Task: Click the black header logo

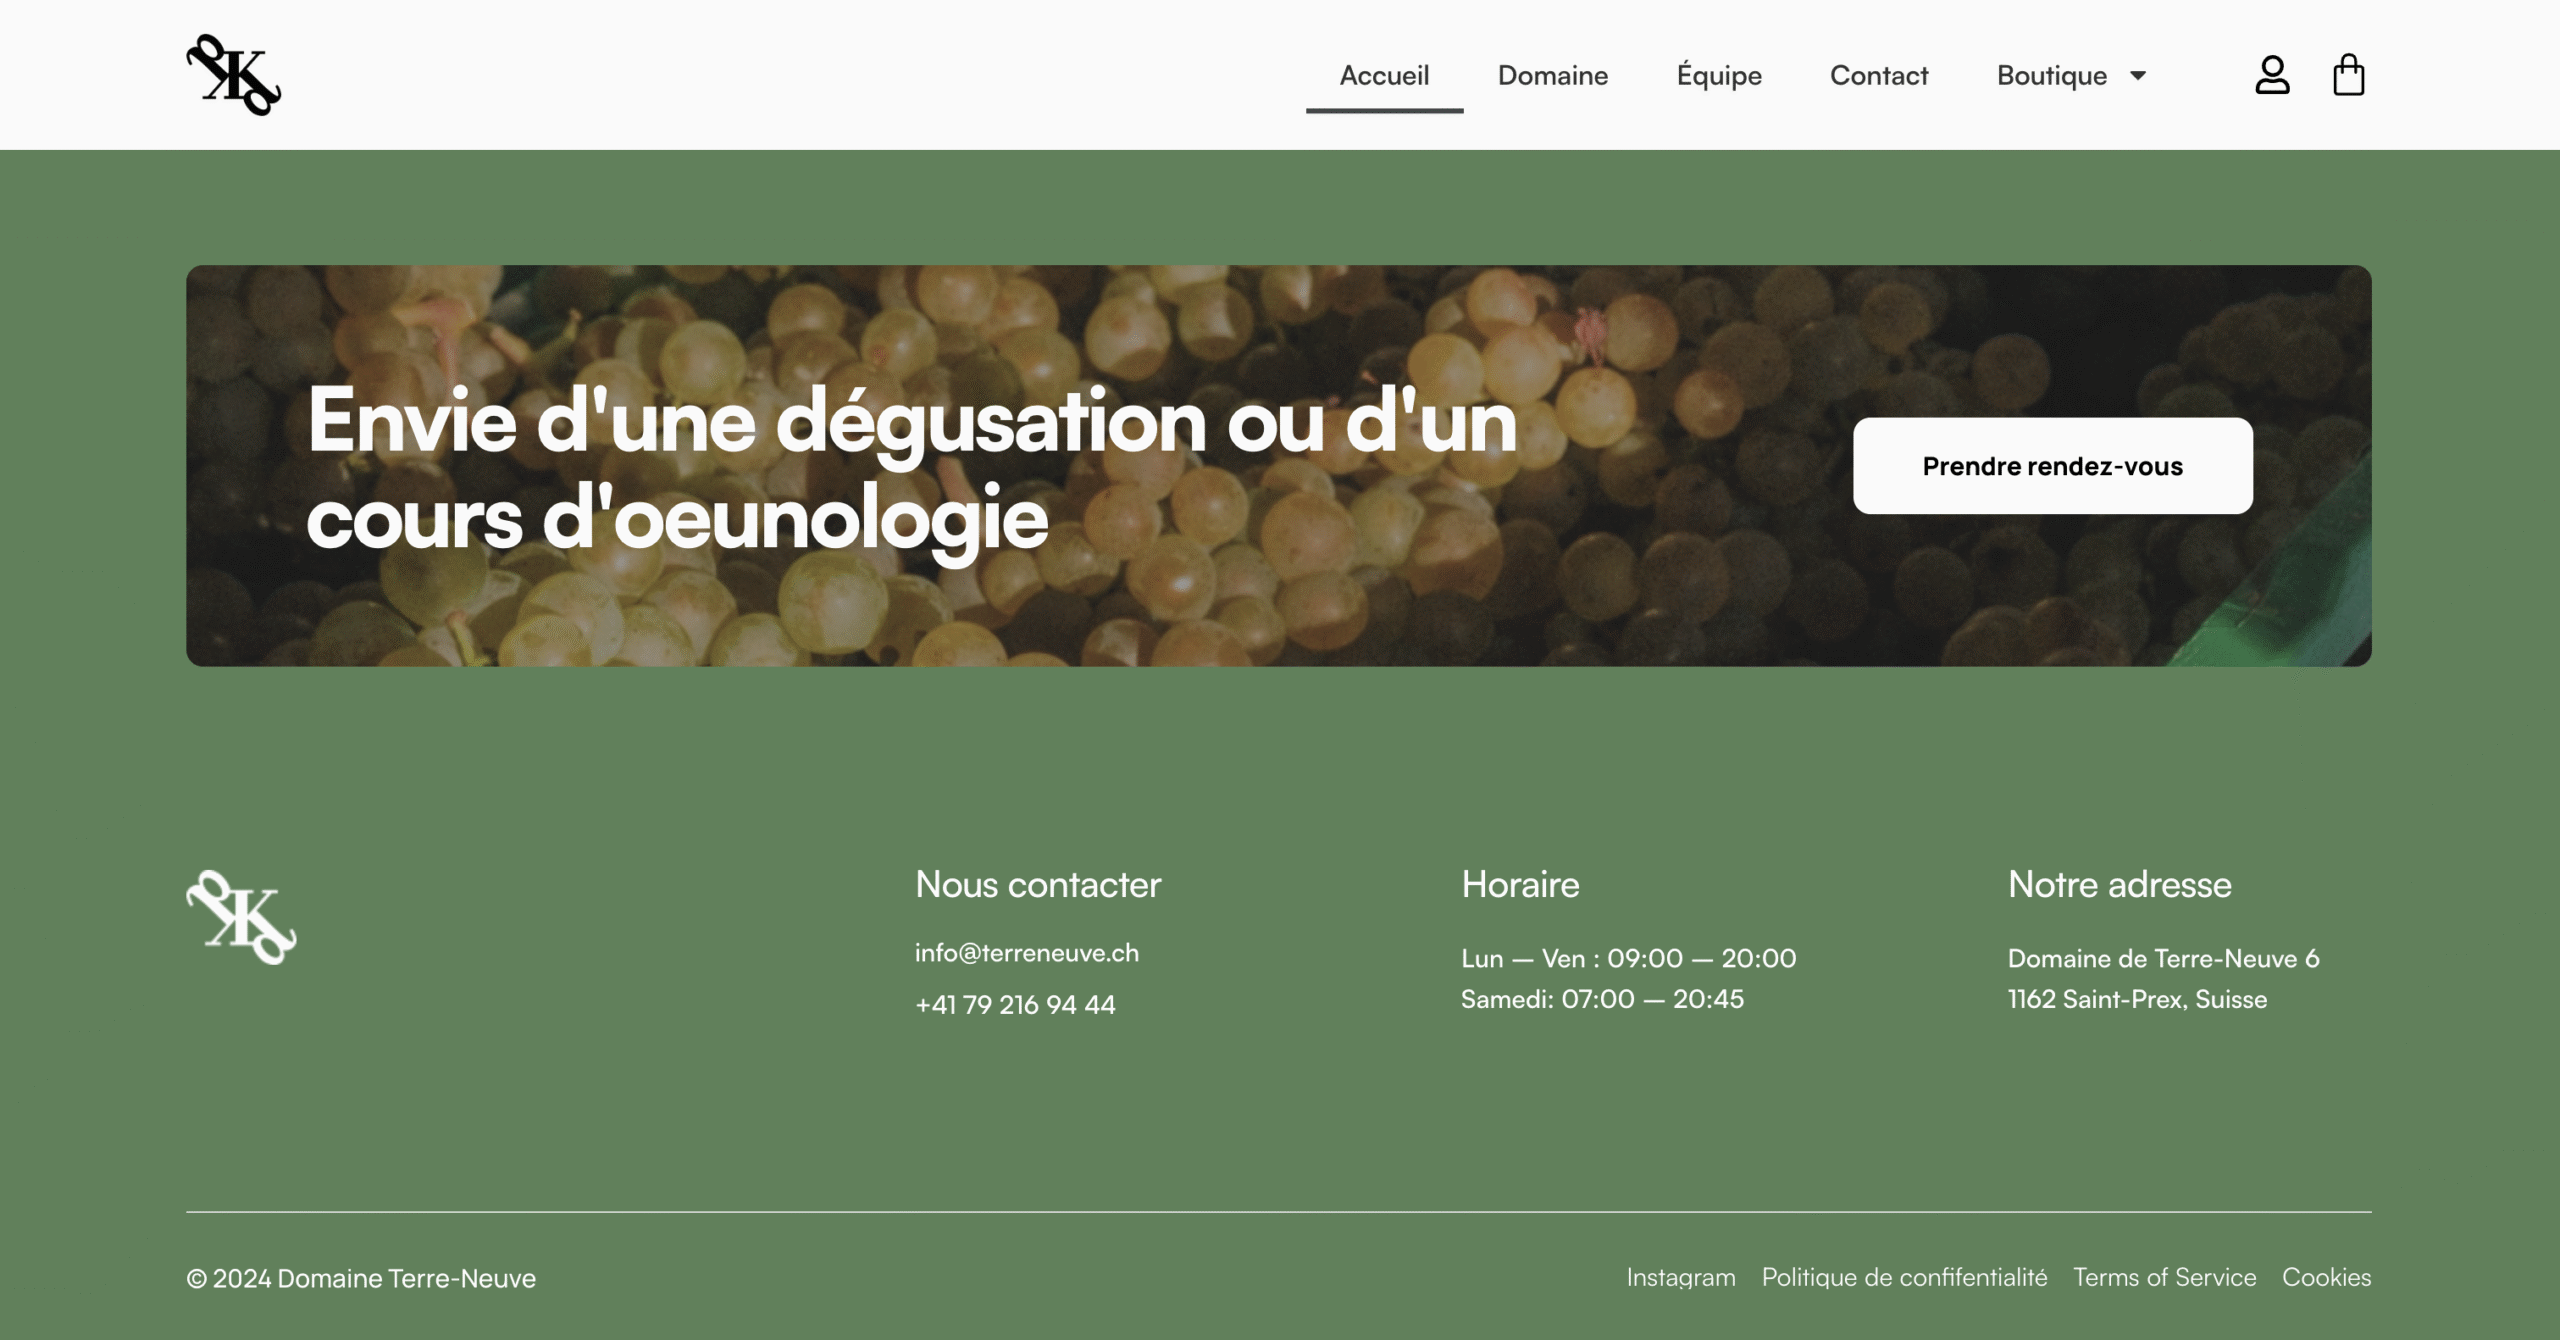Action: tap(234, 75)
